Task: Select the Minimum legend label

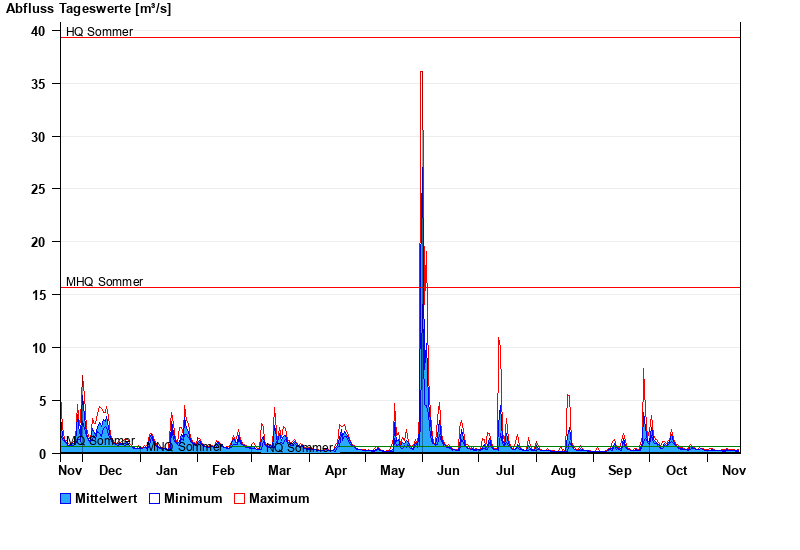Action: point(193,498)
